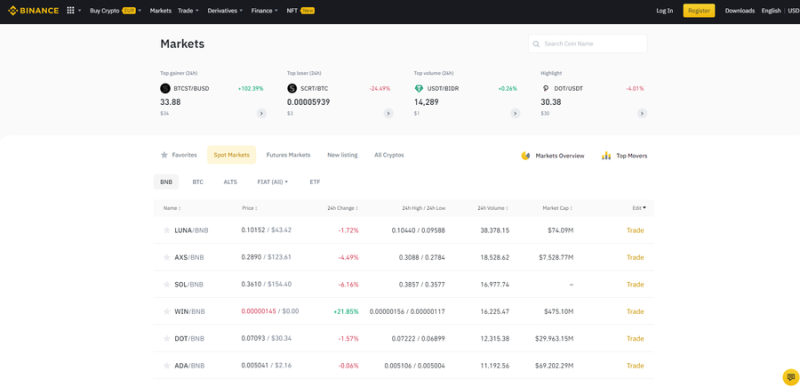Click the WIN/BNB +21.85% change value
Viewport: 800px width, 387px height.
click(346, 312)
